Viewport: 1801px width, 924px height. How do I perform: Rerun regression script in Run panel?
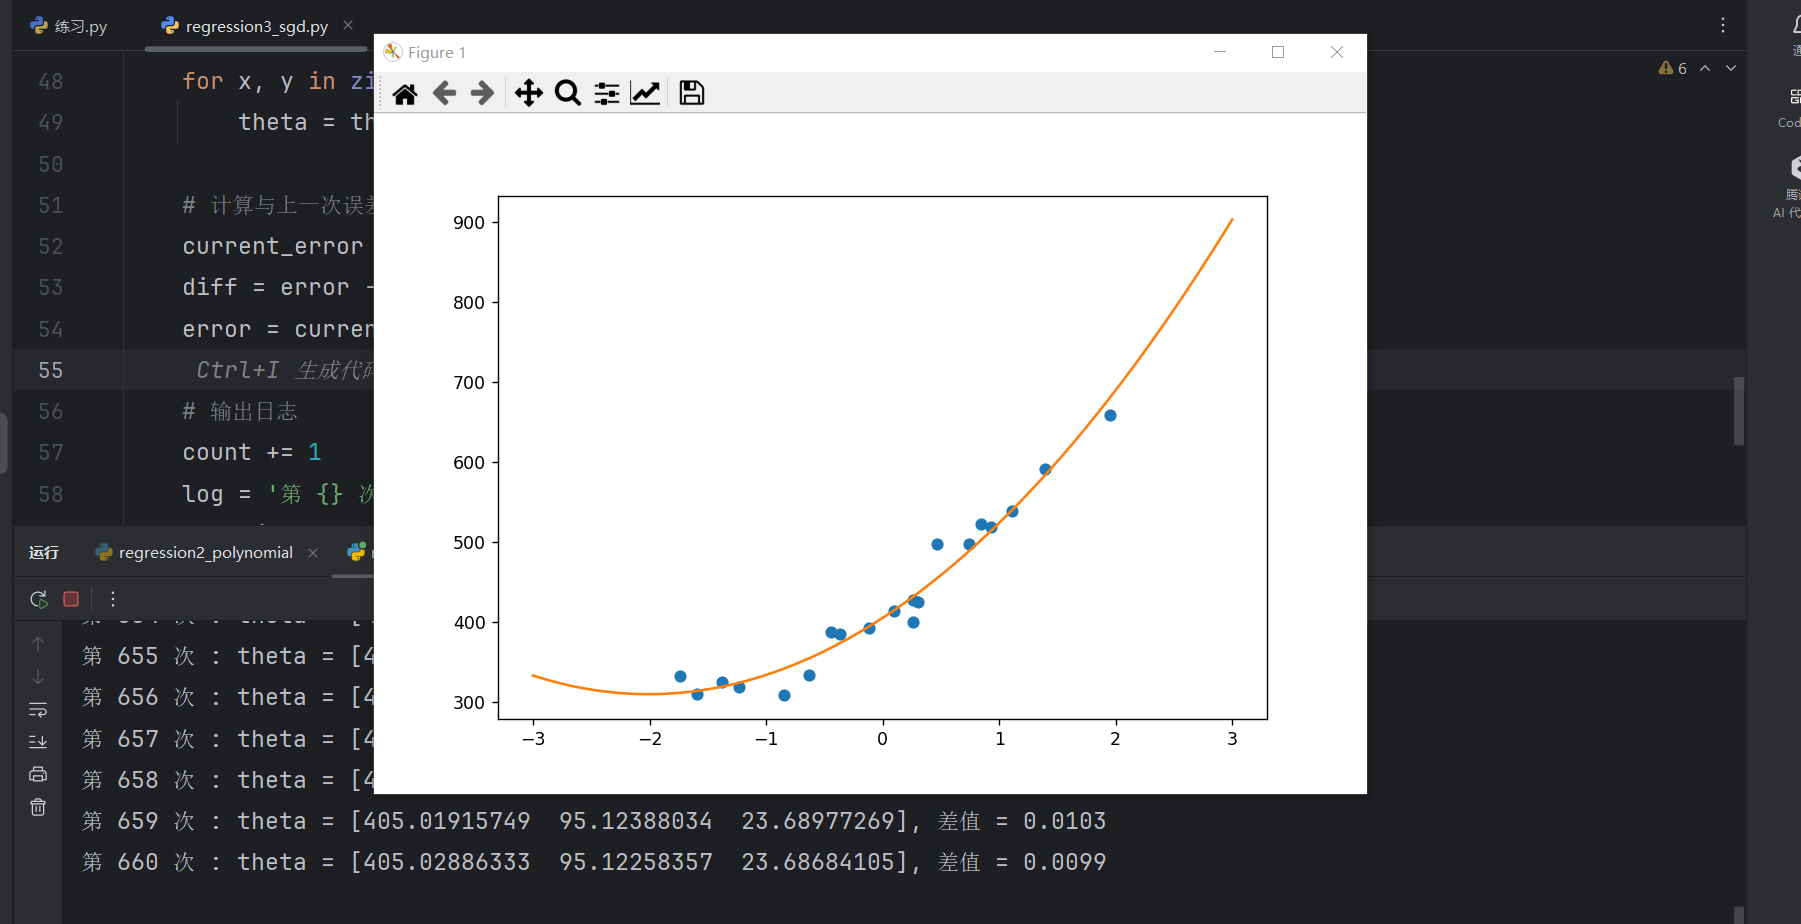[x=39, y=599]
